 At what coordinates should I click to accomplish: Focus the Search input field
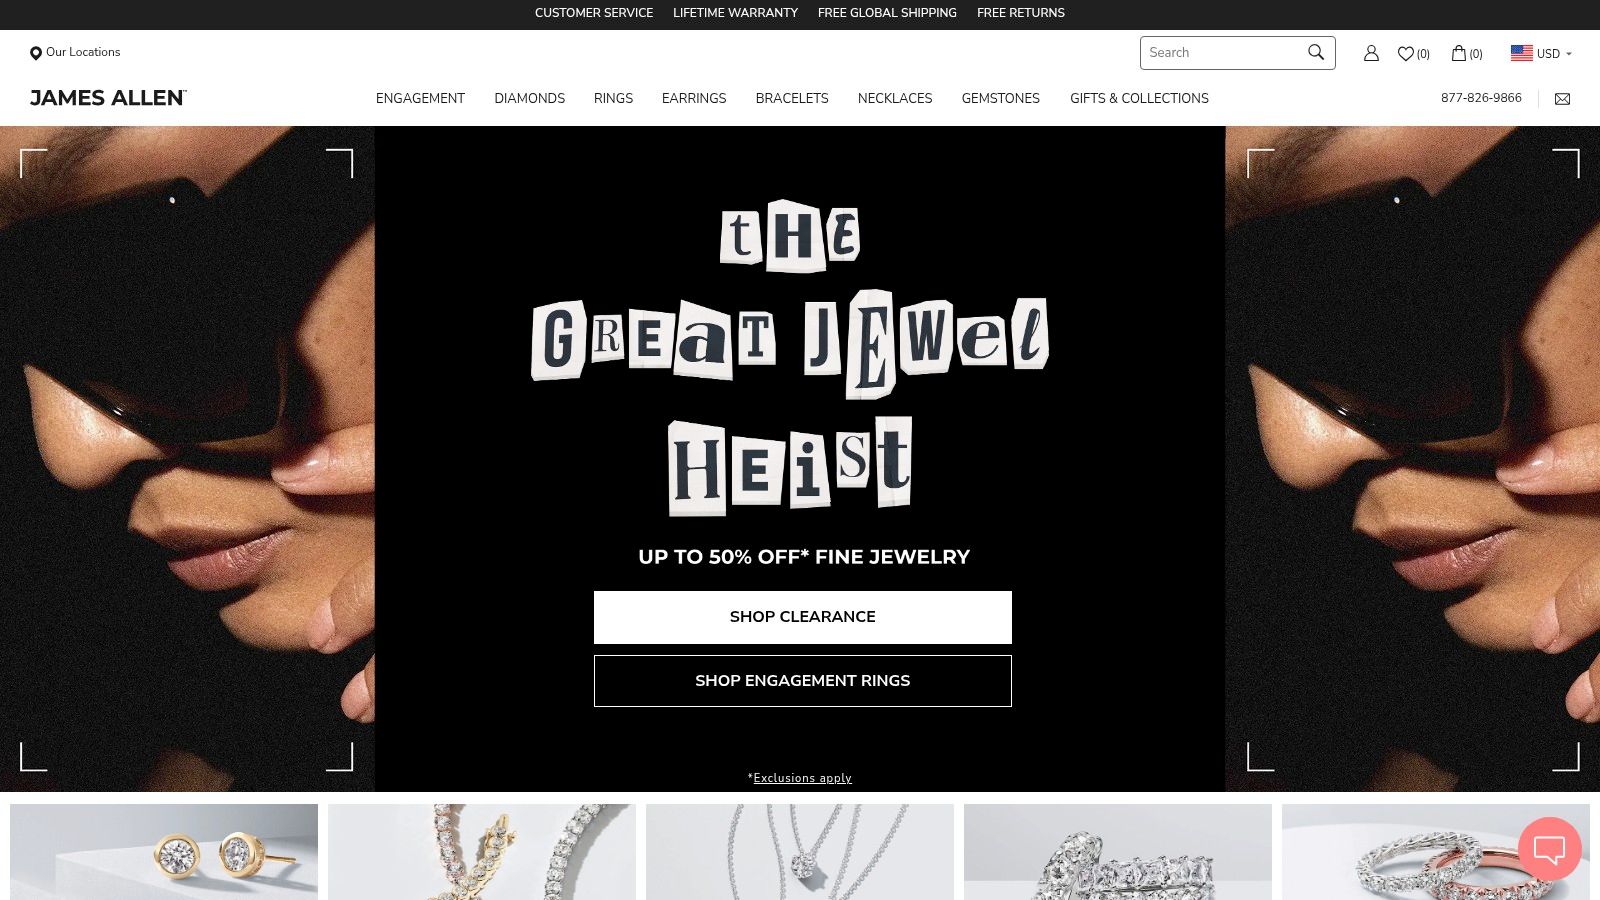point(1222,53)
